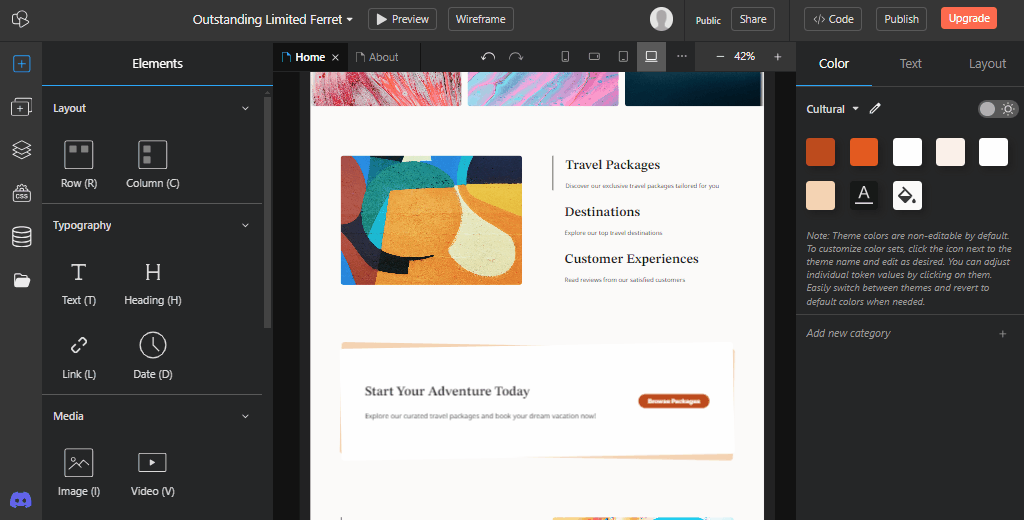Click the Publish button
Viewport: 1024px width, 520px height.
[x=901, y=19]
